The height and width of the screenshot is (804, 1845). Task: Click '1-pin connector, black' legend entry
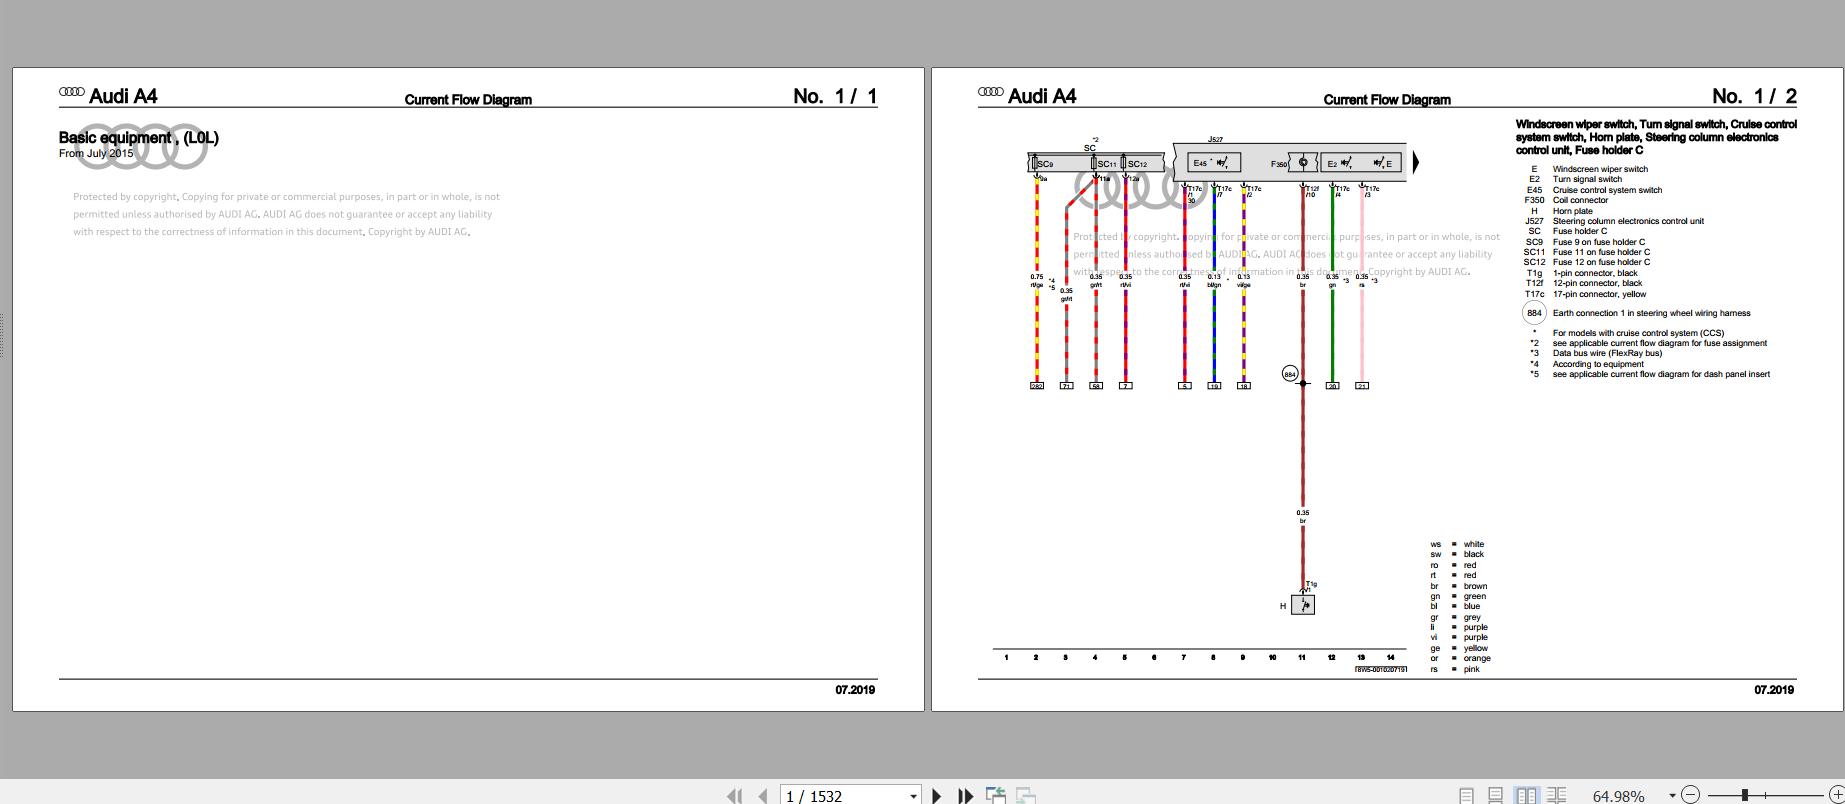1595,273
